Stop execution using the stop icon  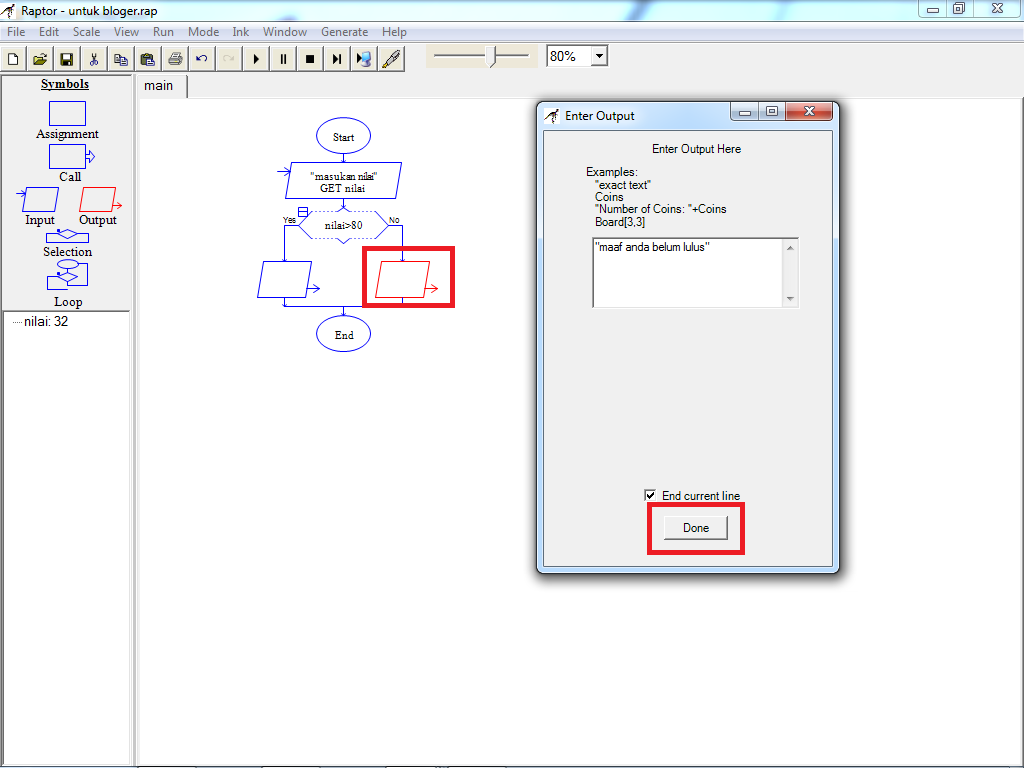pos(310,58)
